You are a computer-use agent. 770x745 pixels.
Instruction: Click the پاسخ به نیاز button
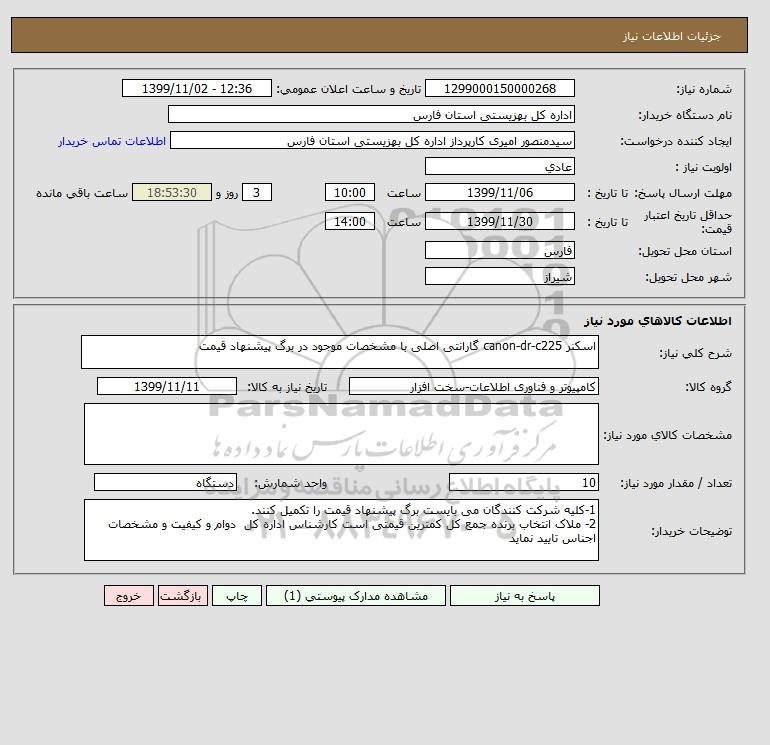pyautogui.click(x=524, y=596)
